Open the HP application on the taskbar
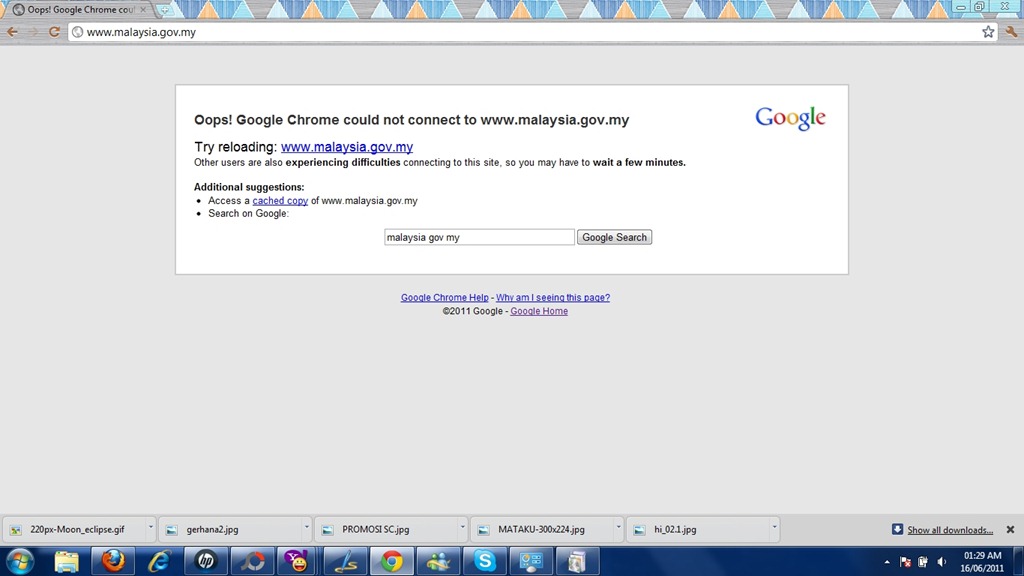 tap(206, 562)
